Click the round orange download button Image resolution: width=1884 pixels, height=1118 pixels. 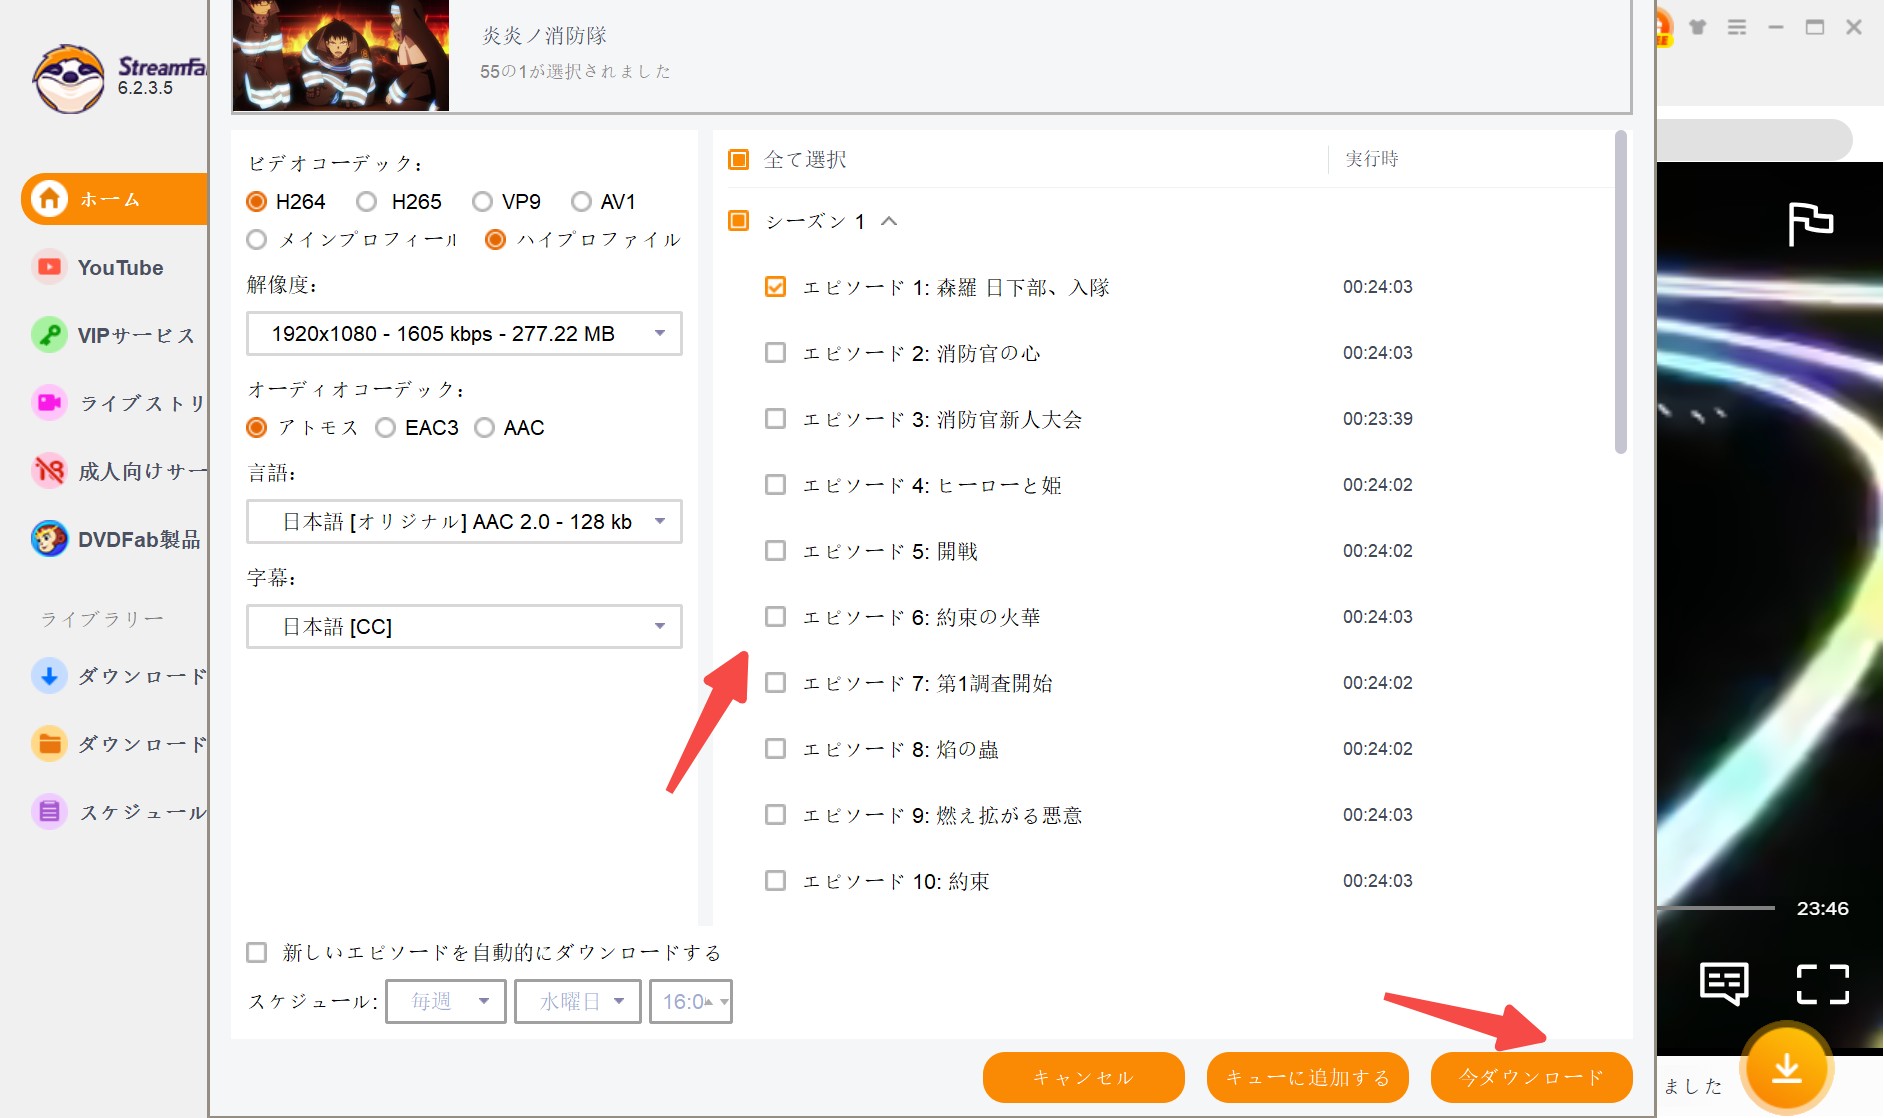[x=1787, y=1069]
